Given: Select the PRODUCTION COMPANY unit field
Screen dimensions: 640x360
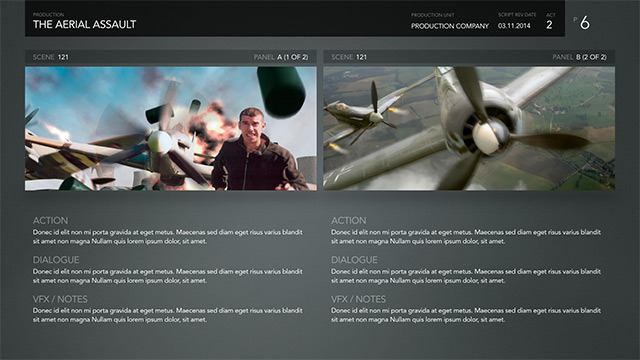Looking at the screenshot, I should point(450,26).
